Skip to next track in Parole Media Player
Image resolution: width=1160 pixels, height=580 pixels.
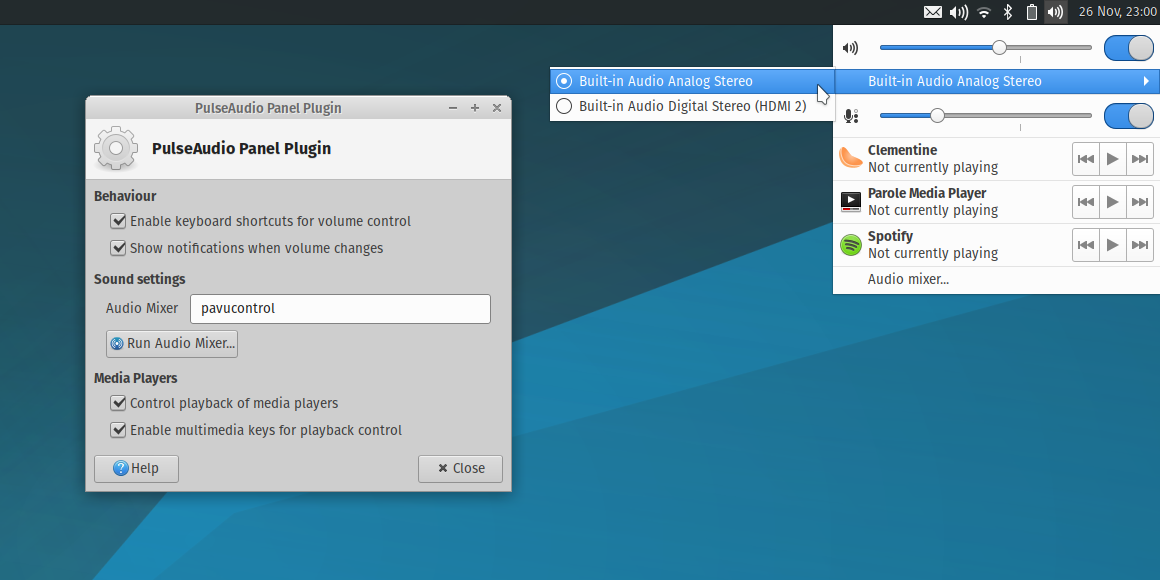(1140, 202)
